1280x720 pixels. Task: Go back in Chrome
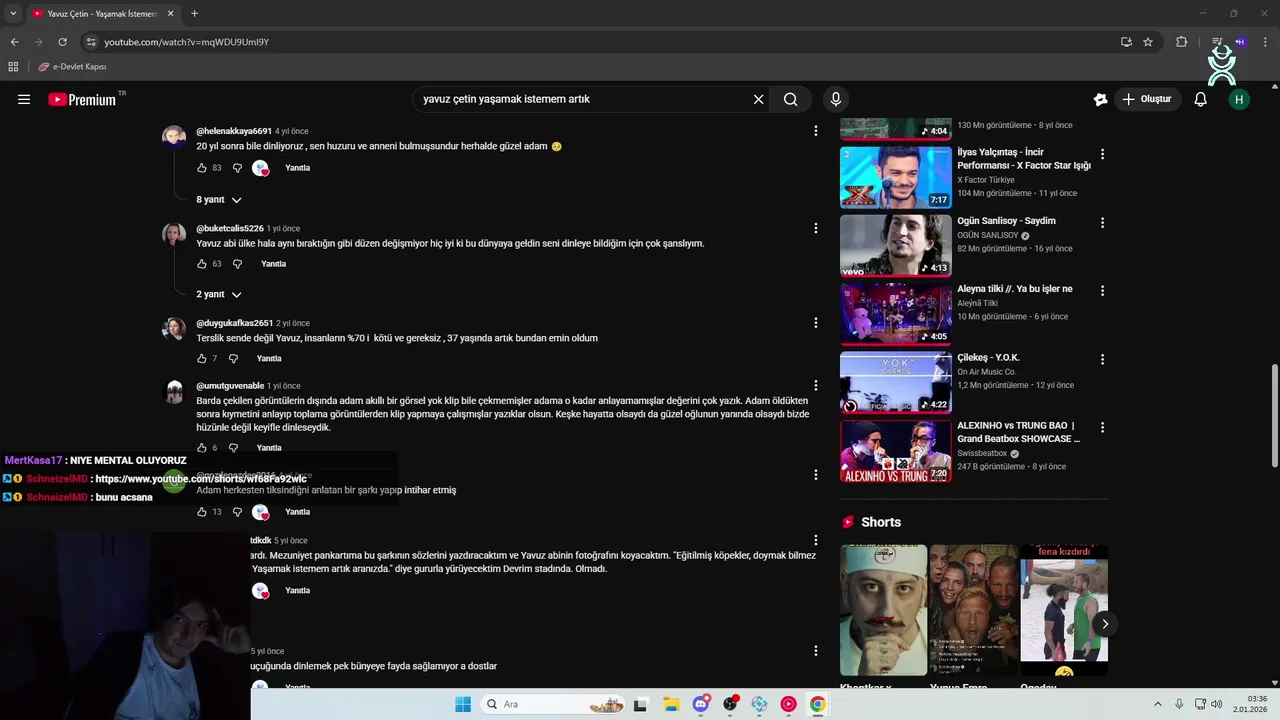(14, 42)
